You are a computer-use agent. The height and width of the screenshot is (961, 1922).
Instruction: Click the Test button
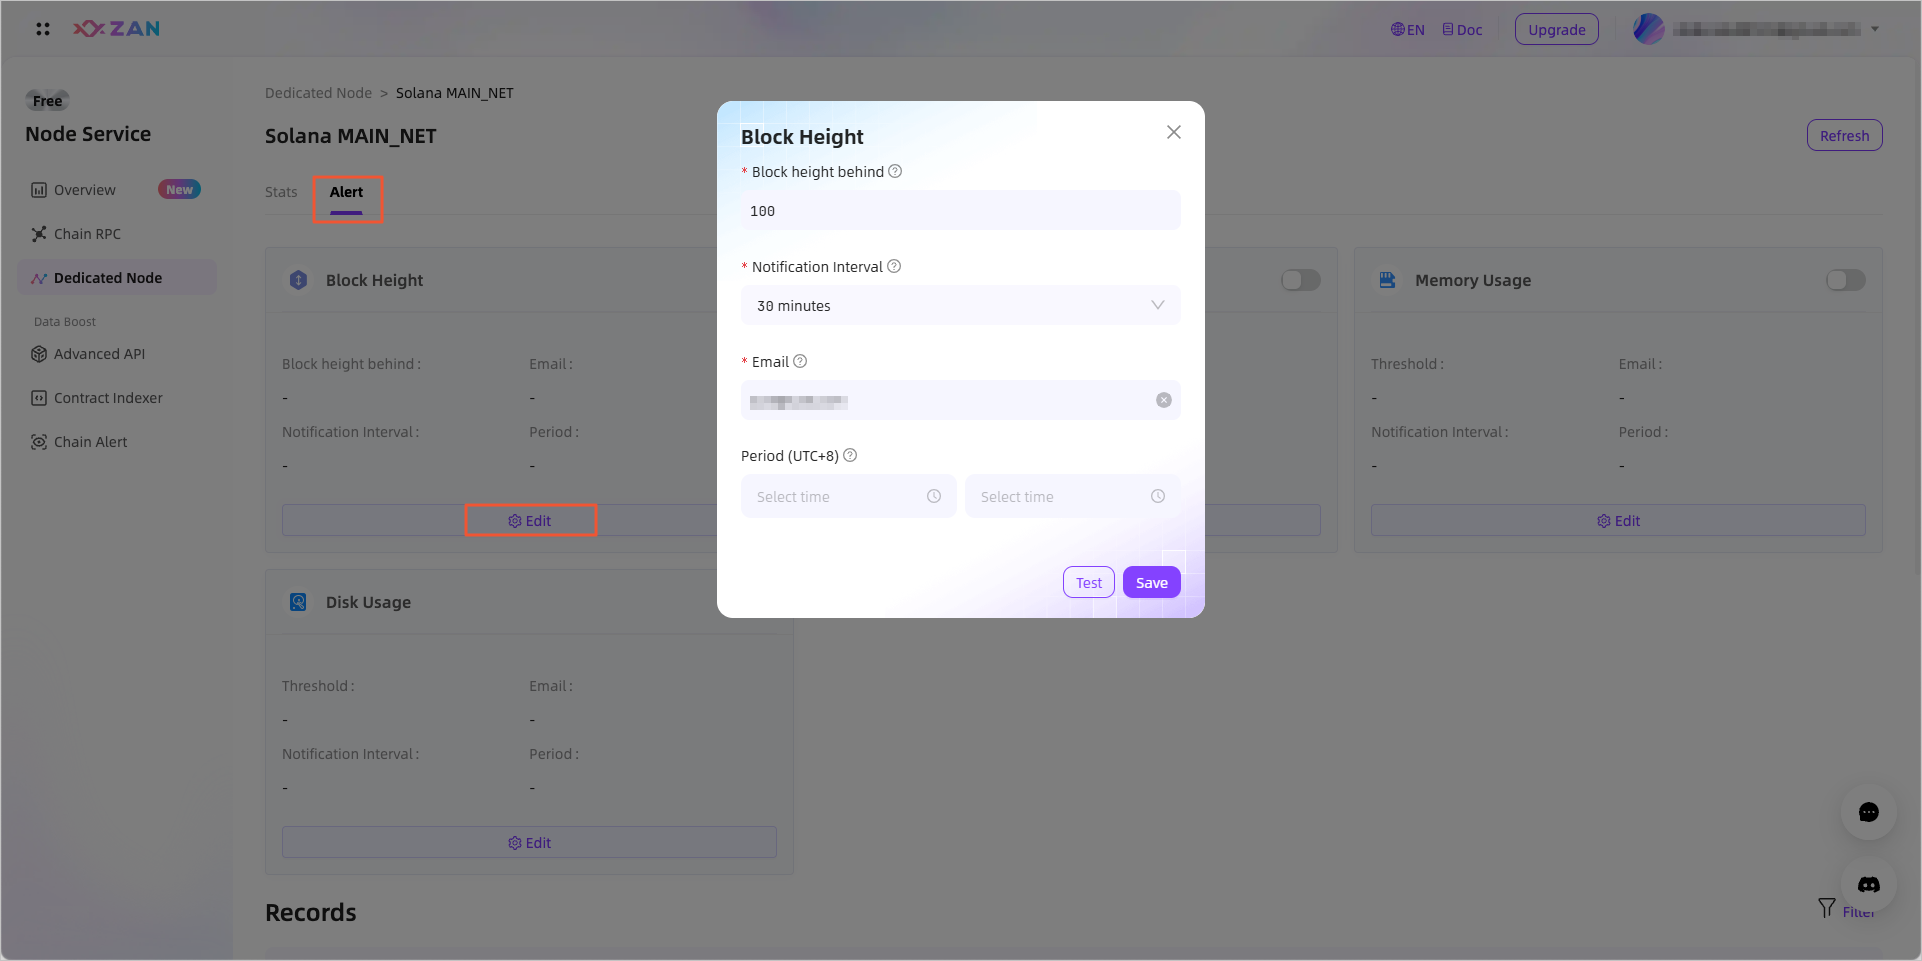pyautogui.click(x=1088, y=583)
